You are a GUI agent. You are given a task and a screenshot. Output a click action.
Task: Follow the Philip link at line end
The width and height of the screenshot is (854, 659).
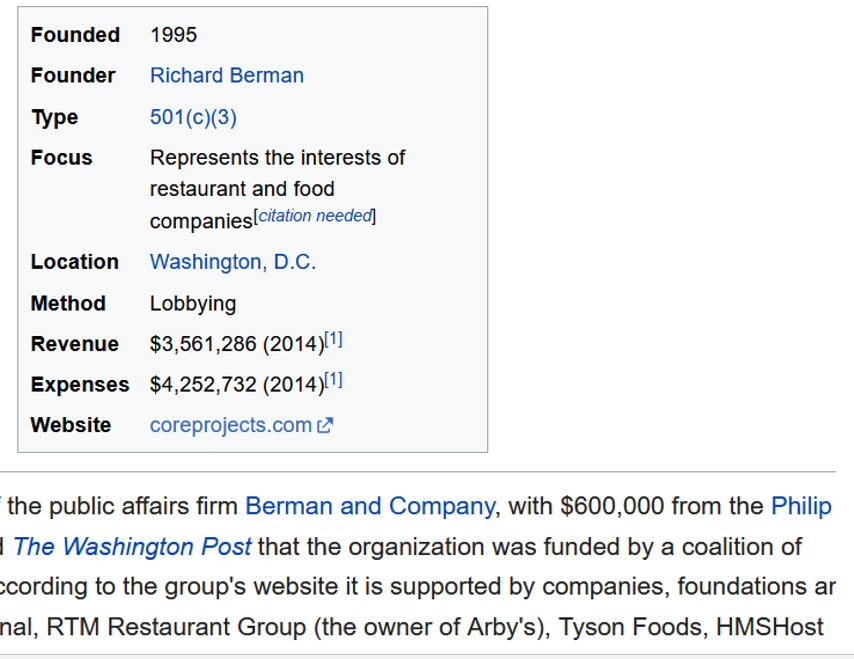point(801,506)
